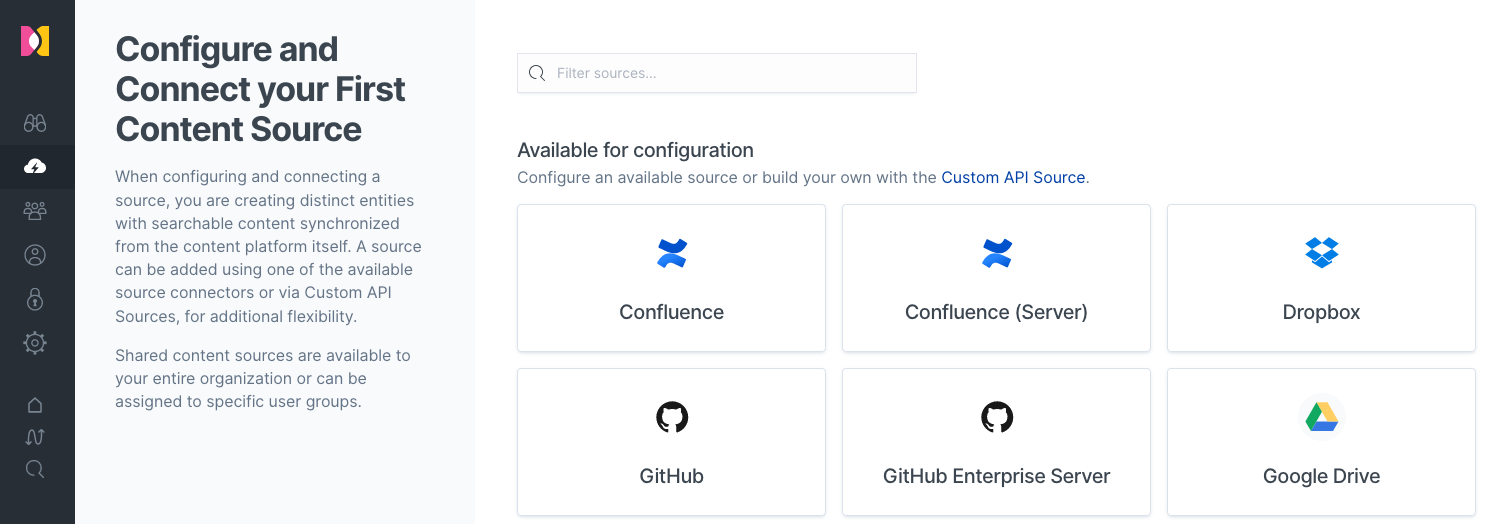Click the Dropbox logo icon
The width and height of the screenshot is (1501, 524).
[1321, 252]
